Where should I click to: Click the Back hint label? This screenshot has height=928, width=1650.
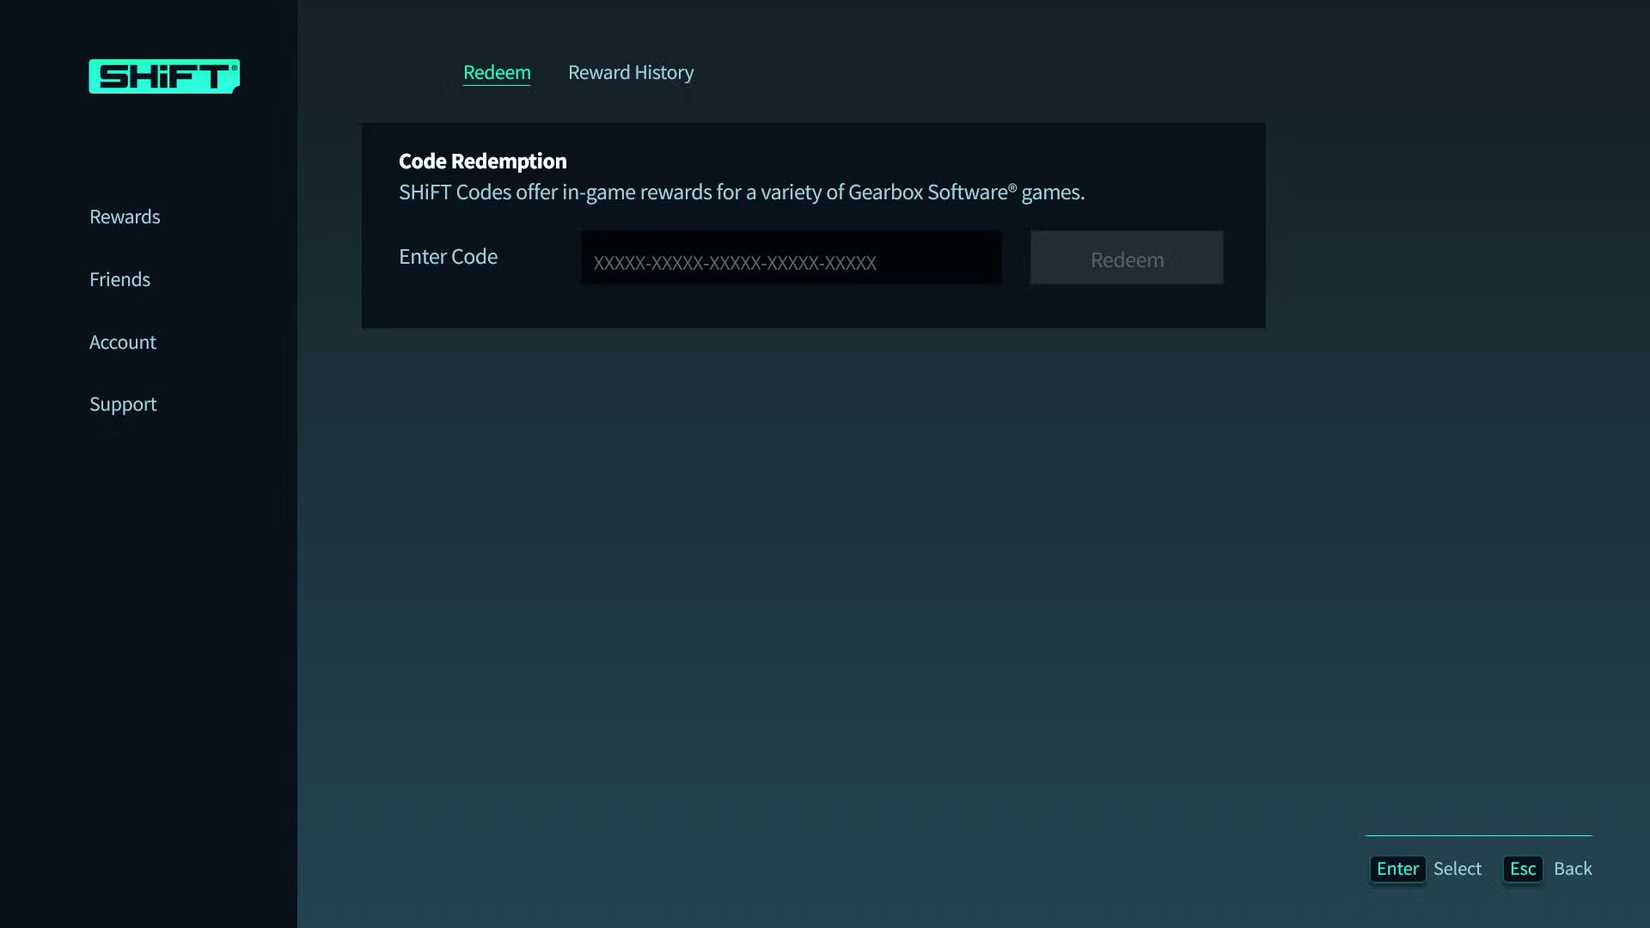[x=1573, y=869]
